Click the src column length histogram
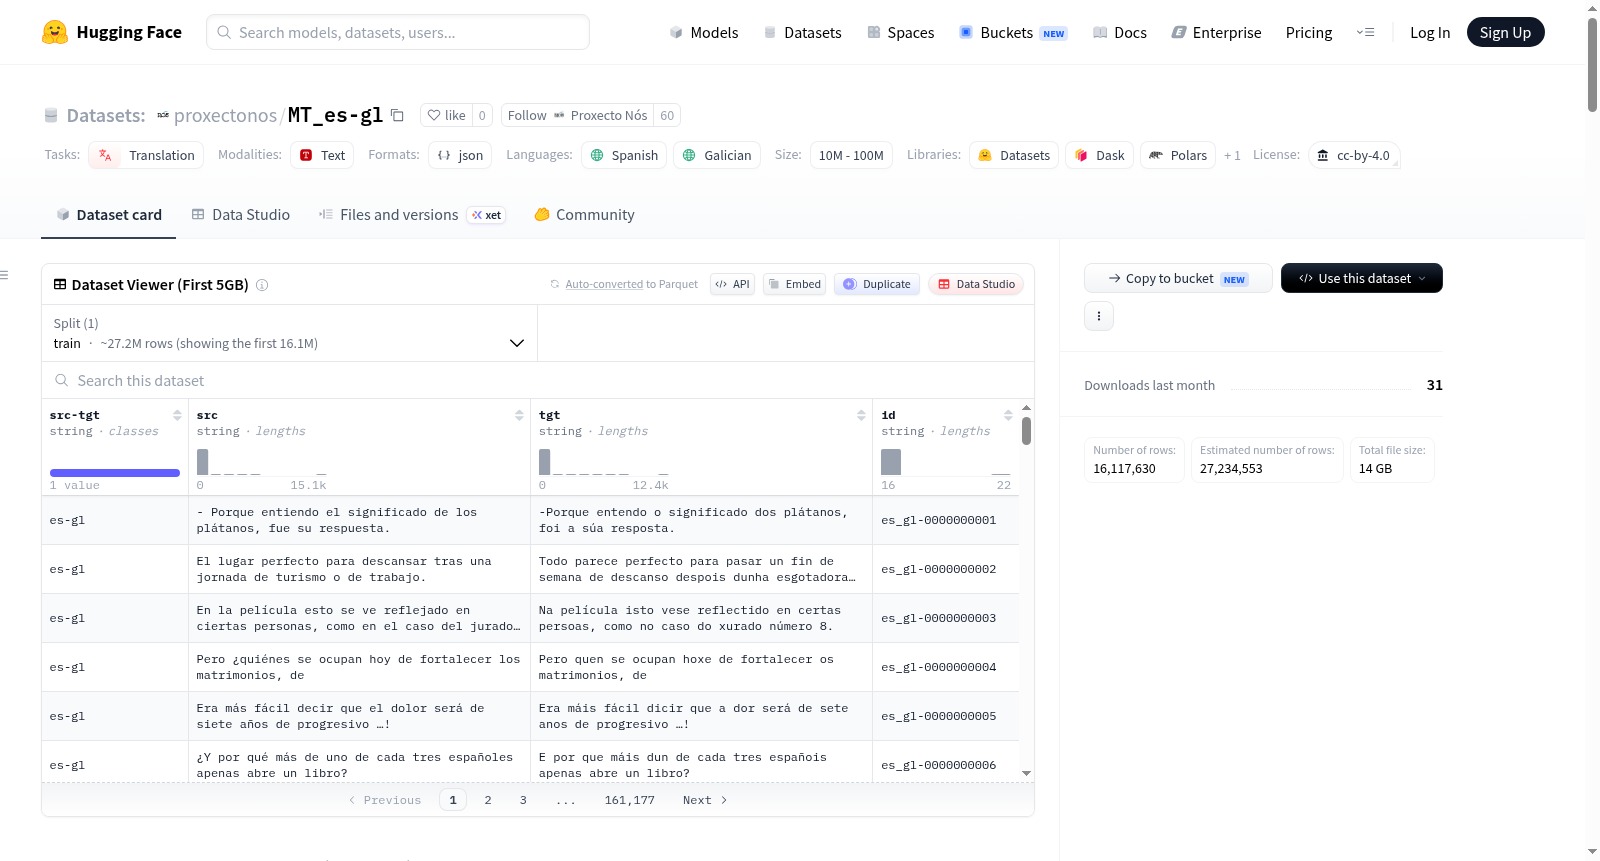The image size is (1600, 861). (261, 461)
